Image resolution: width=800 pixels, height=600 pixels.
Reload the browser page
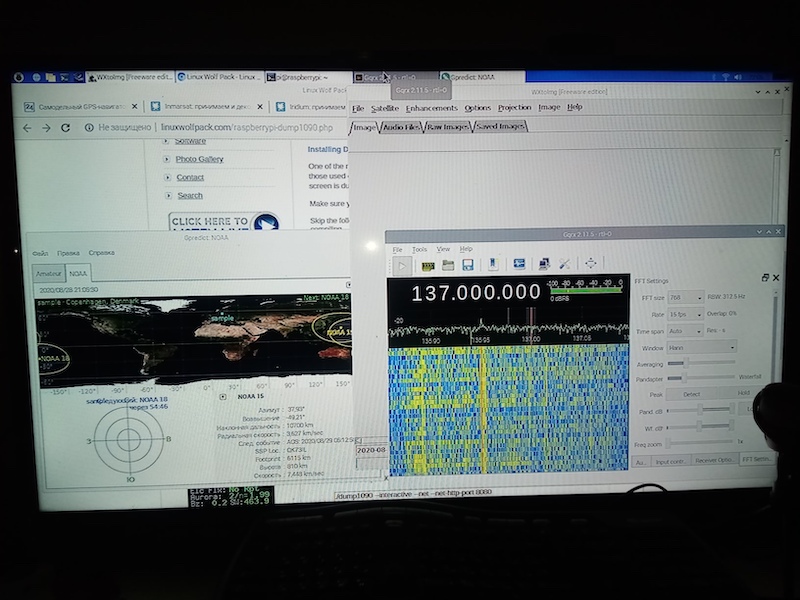click(x=66, y=128)
